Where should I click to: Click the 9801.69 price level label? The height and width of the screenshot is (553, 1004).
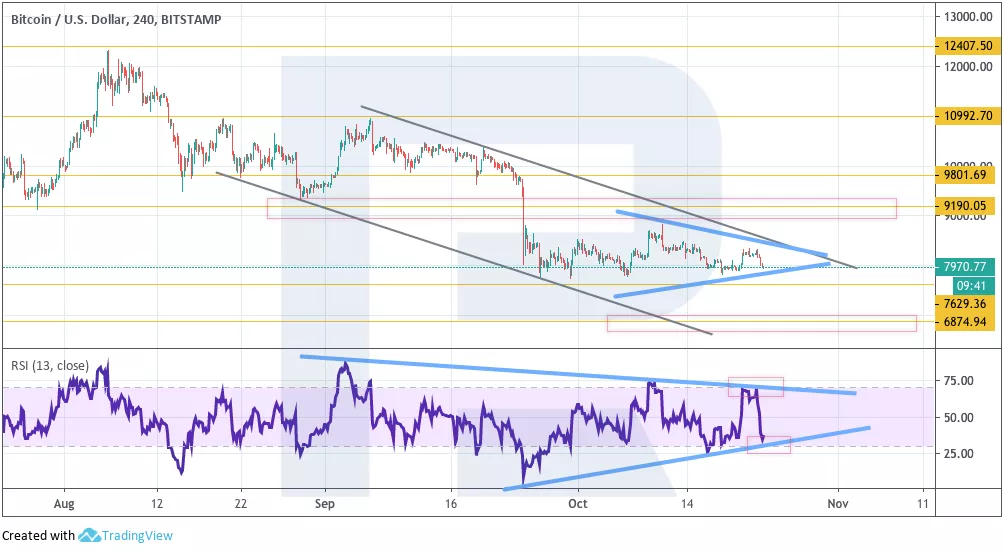966,175
